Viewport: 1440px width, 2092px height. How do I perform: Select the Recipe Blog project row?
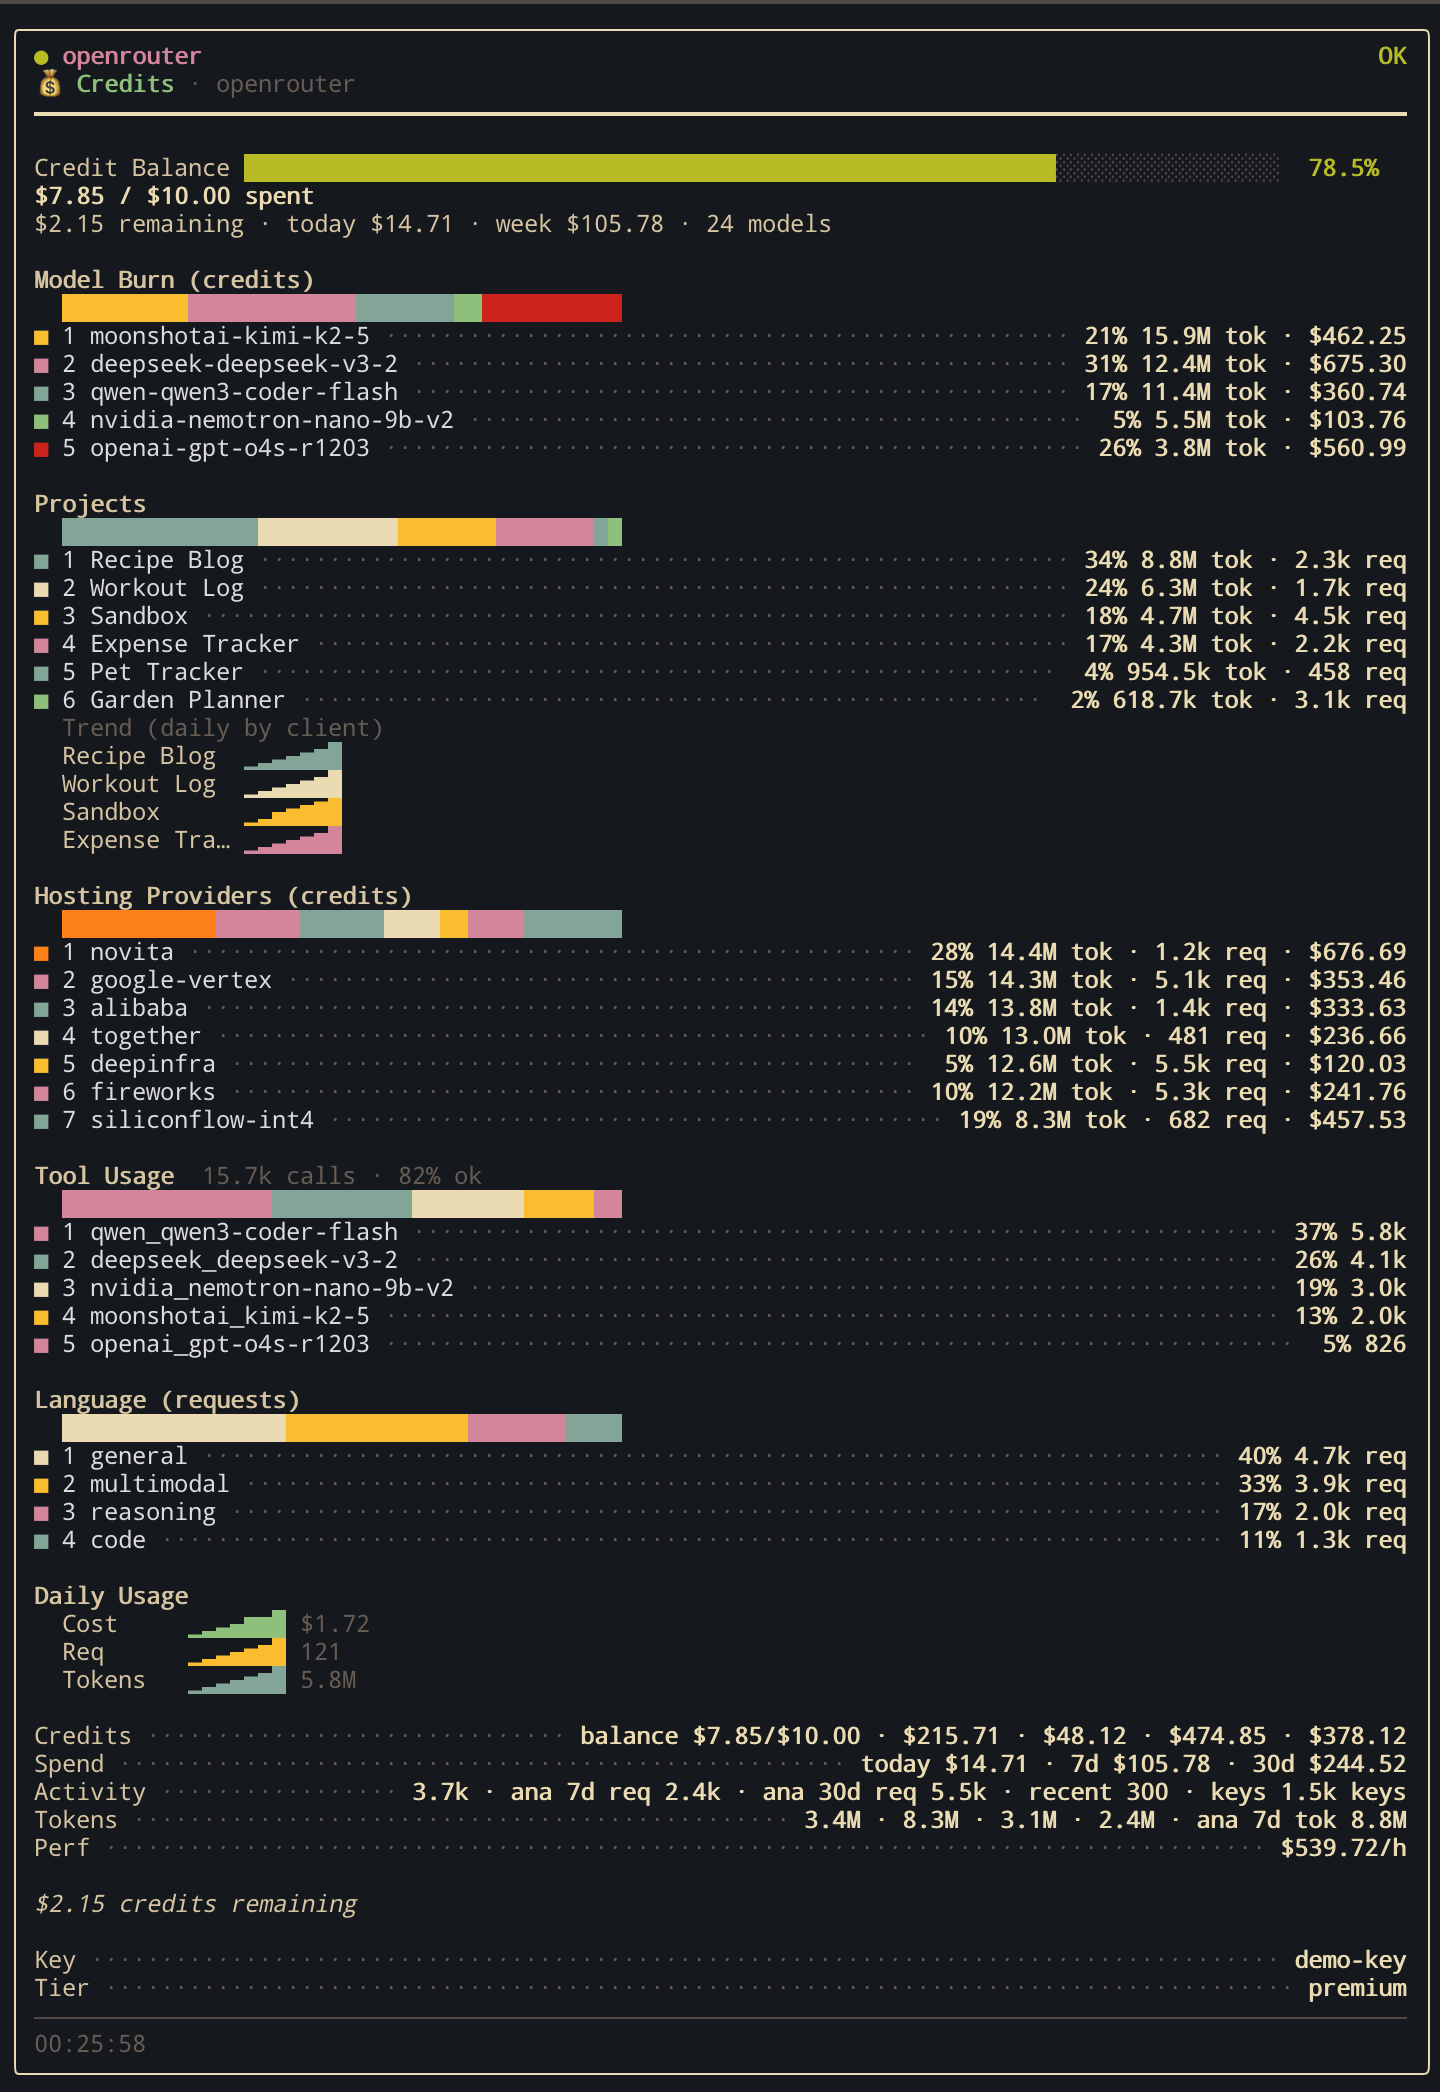(x=720, y=560)
